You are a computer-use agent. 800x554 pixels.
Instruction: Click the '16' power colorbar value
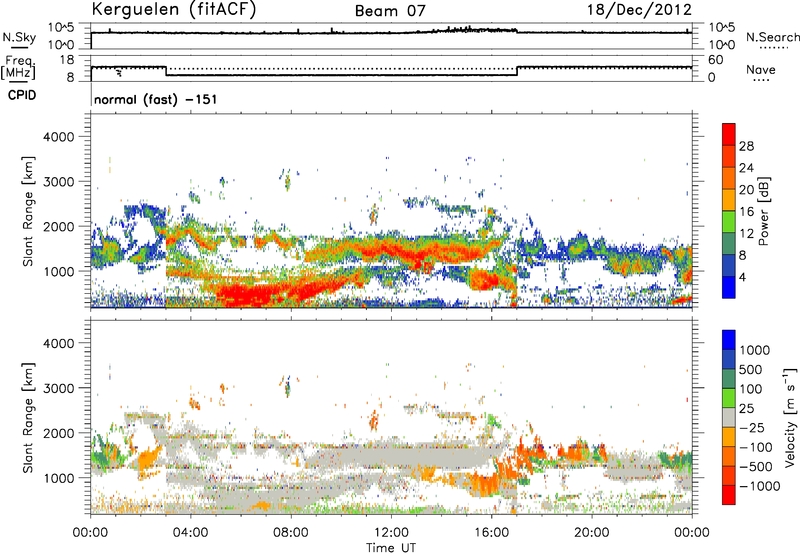point(746,212)
